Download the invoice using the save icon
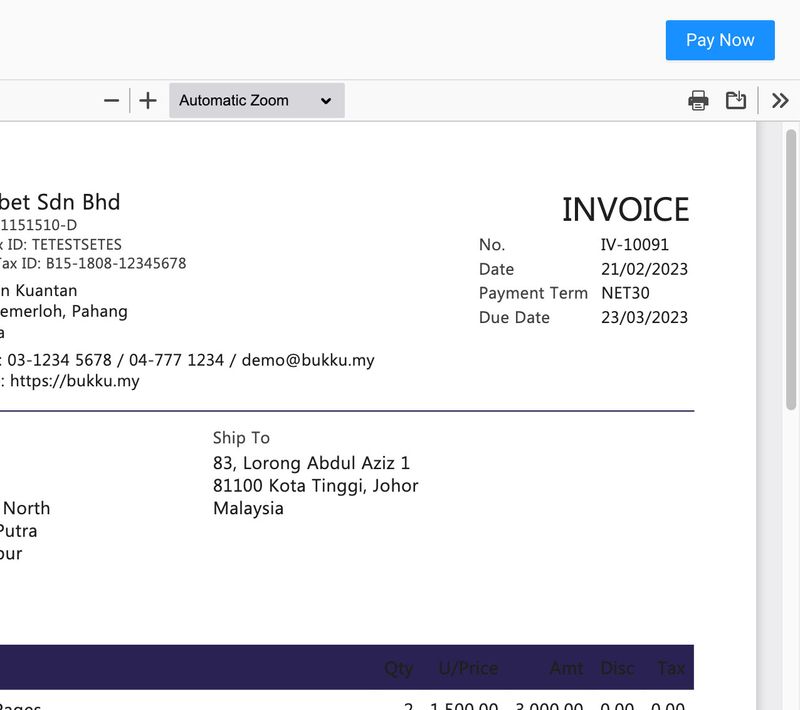This screenshot has width=800, height=710. (736, 100)
